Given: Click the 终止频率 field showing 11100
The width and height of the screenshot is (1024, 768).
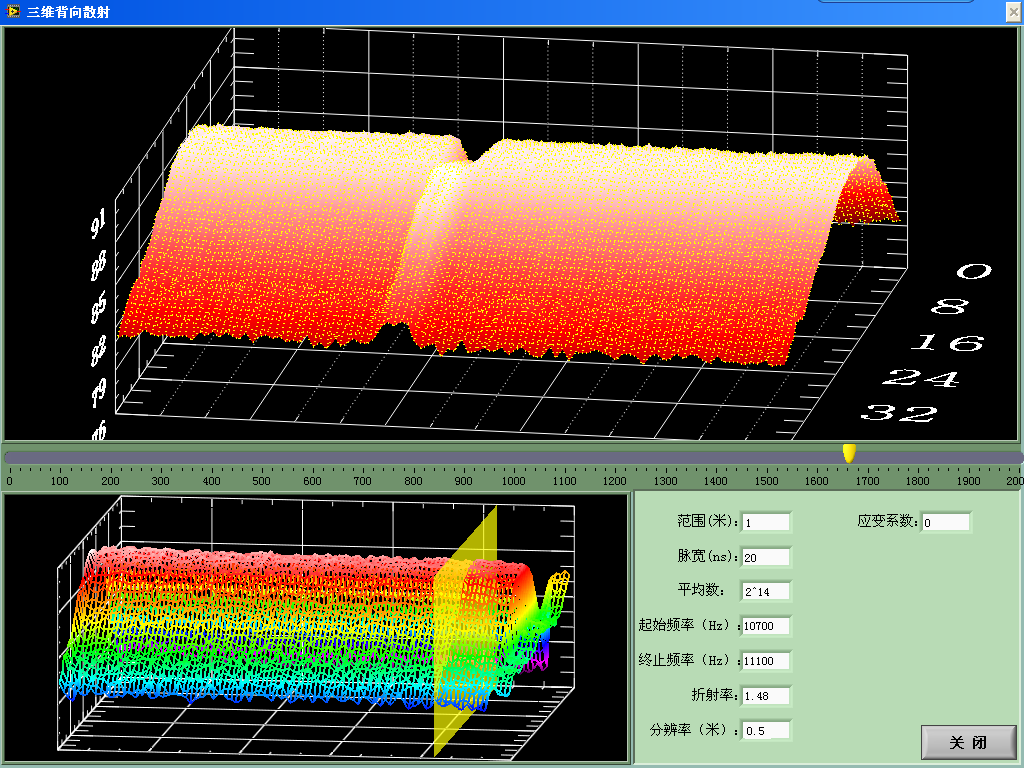Looking at the screenshot, I should [766, 661].
